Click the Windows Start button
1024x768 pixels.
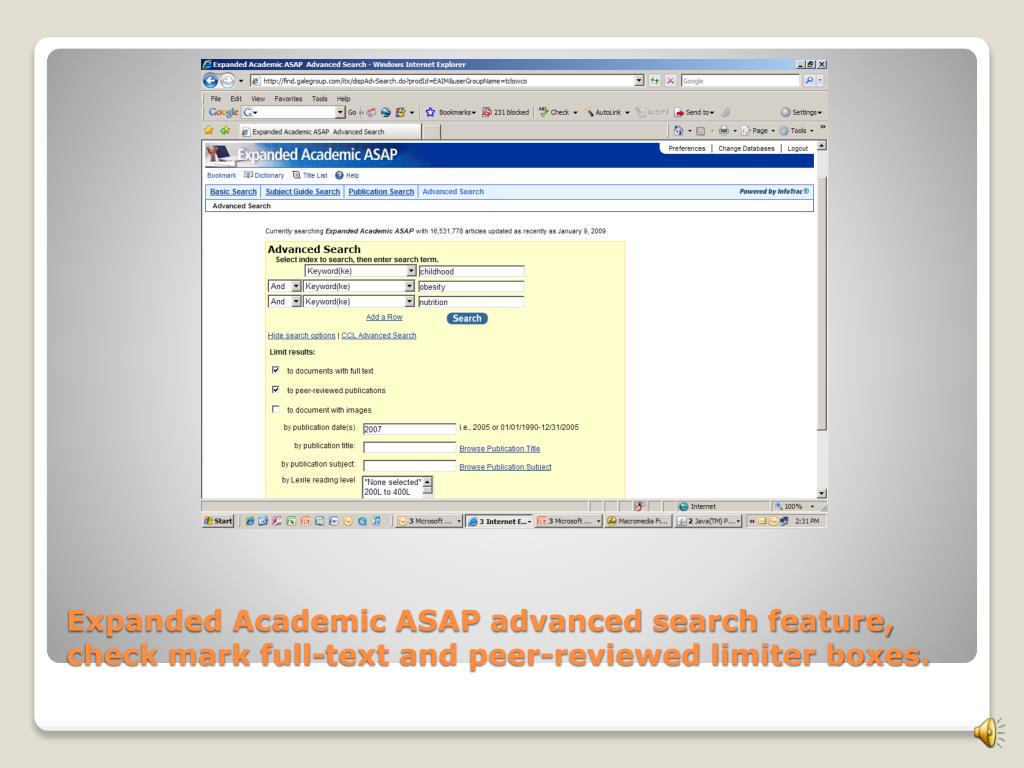[218, 521]
